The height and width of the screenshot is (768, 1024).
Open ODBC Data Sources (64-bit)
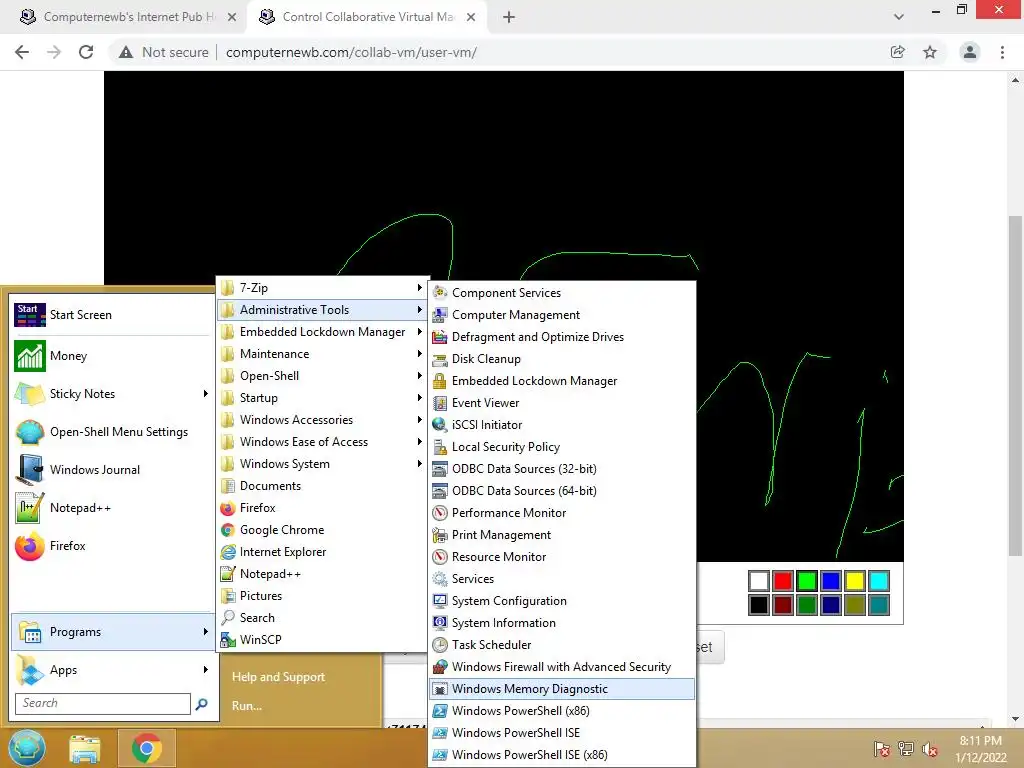562,490
